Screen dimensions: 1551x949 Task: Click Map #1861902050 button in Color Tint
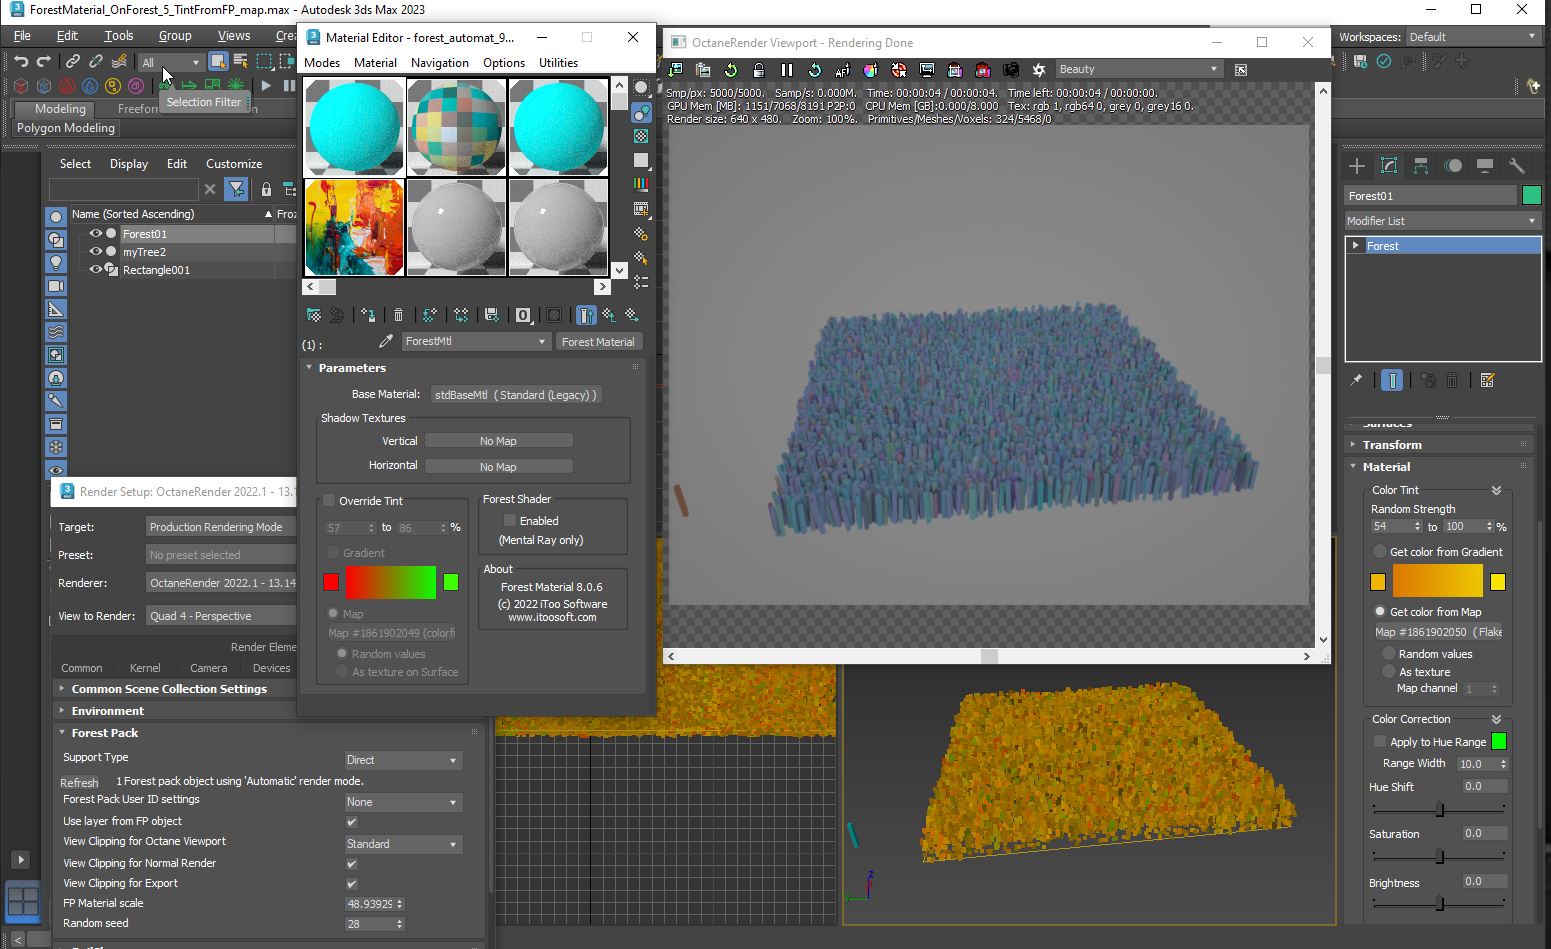(x=1438, y=632)
